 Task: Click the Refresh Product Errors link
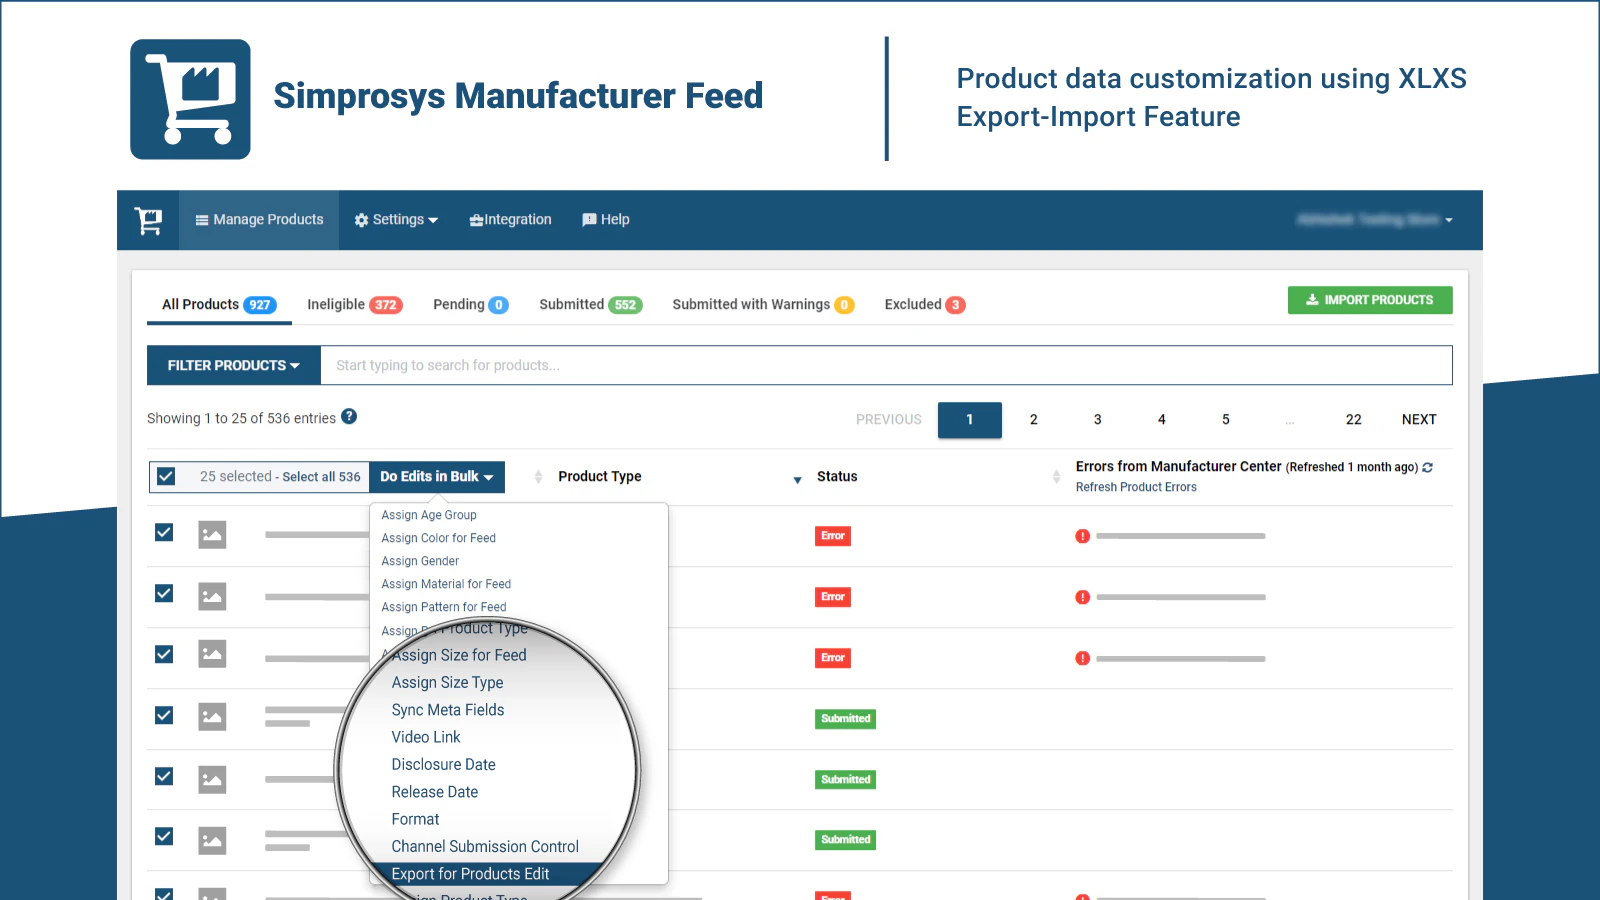pyautogui.click(x=1136, y=487)
